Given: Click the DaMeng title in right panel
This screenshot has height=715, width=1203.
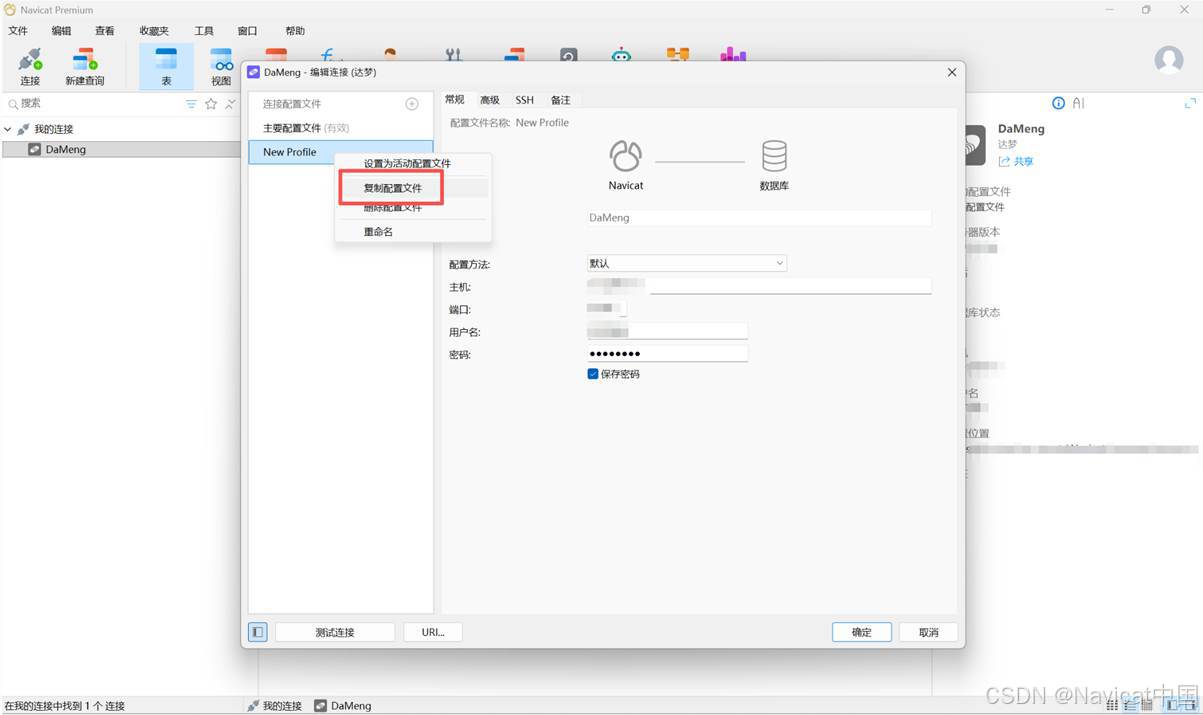Looking at the screenshot, I should click(1021, 129).
